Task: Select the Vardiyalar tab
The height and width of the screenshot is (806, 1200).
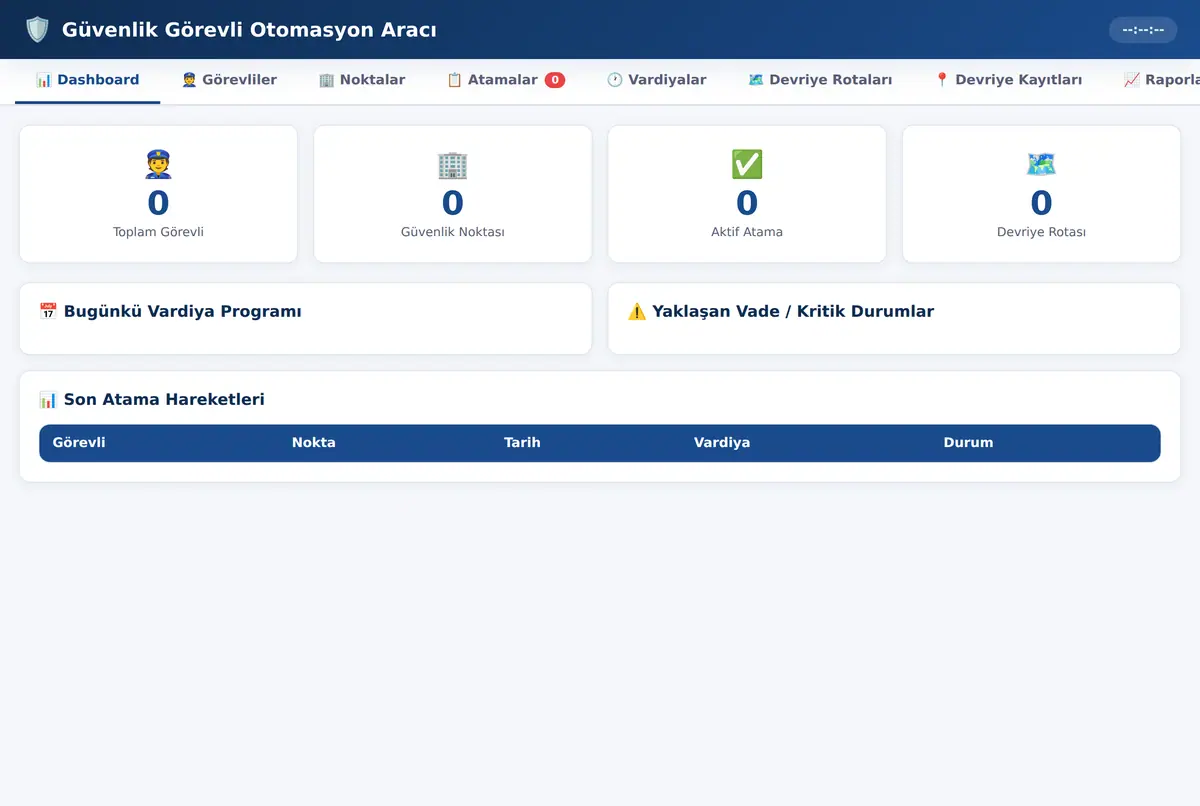Action: (x=656, y=80)
